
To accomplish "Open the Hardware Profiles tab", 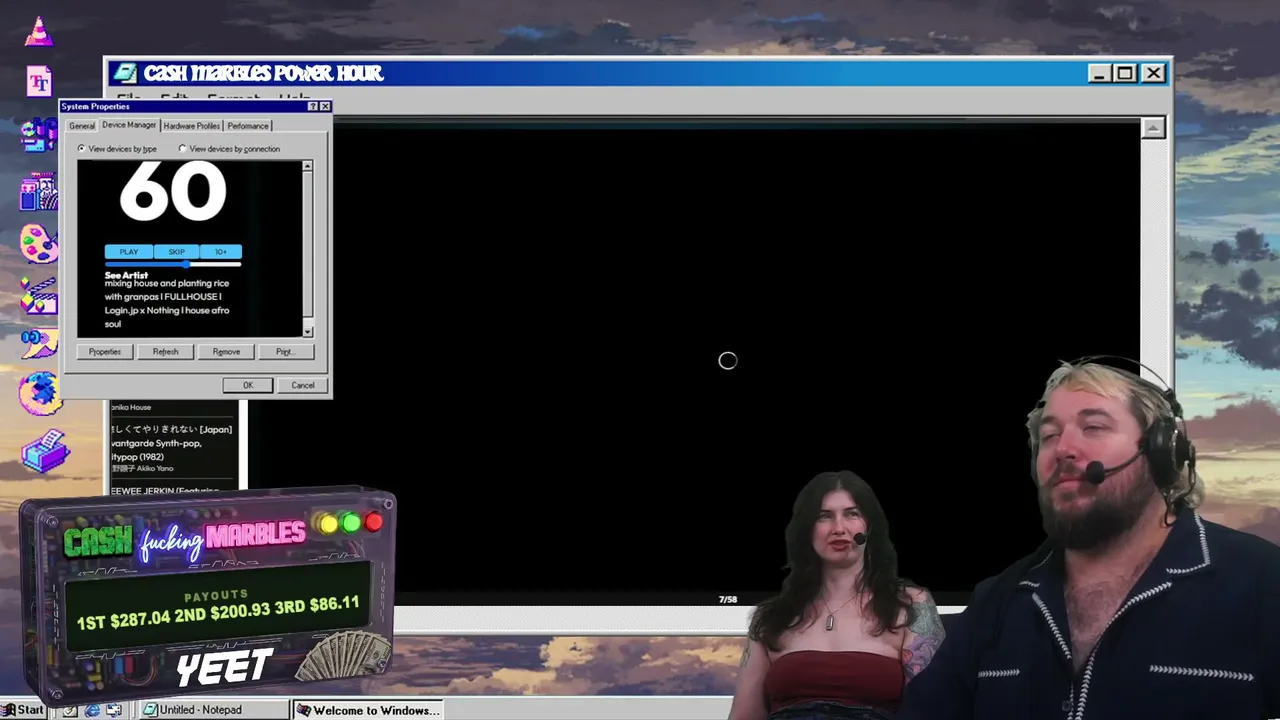I will (x=192, y=126).
